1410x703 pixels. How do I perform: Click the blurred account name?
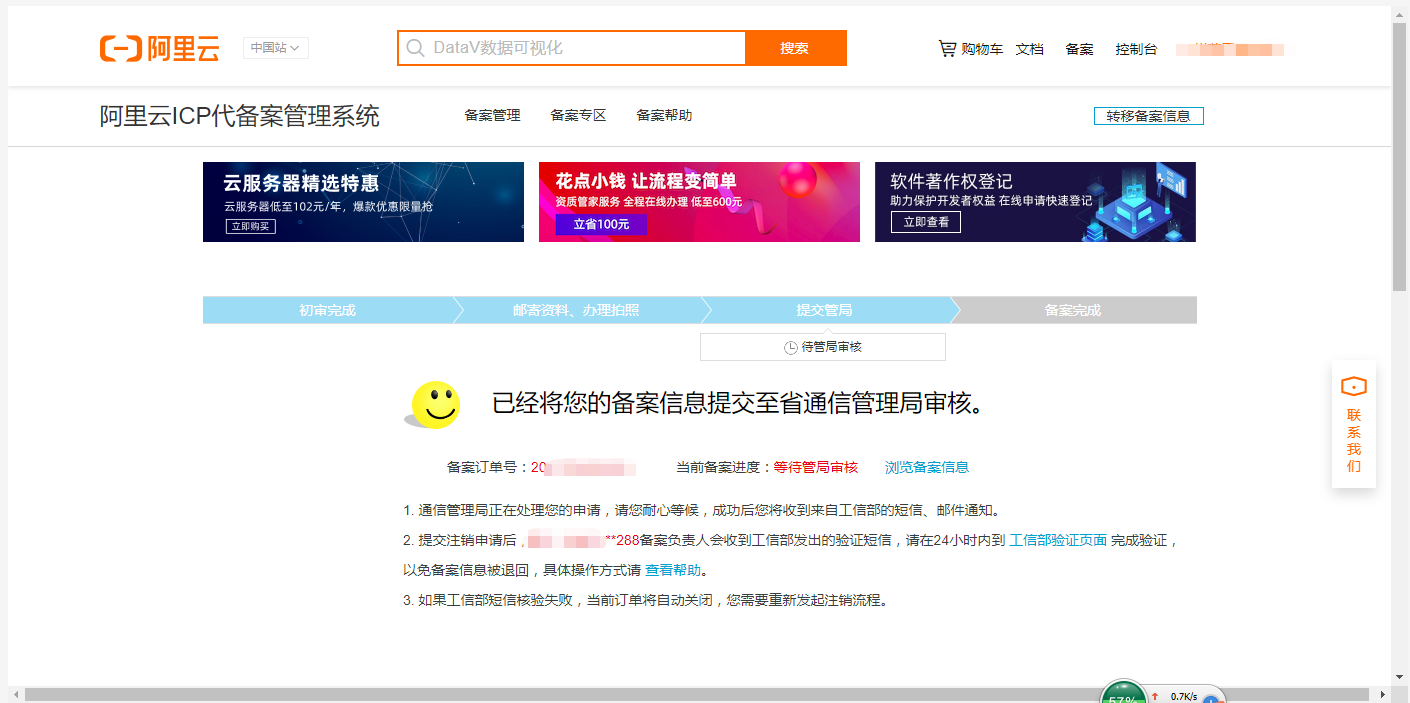1230,49
